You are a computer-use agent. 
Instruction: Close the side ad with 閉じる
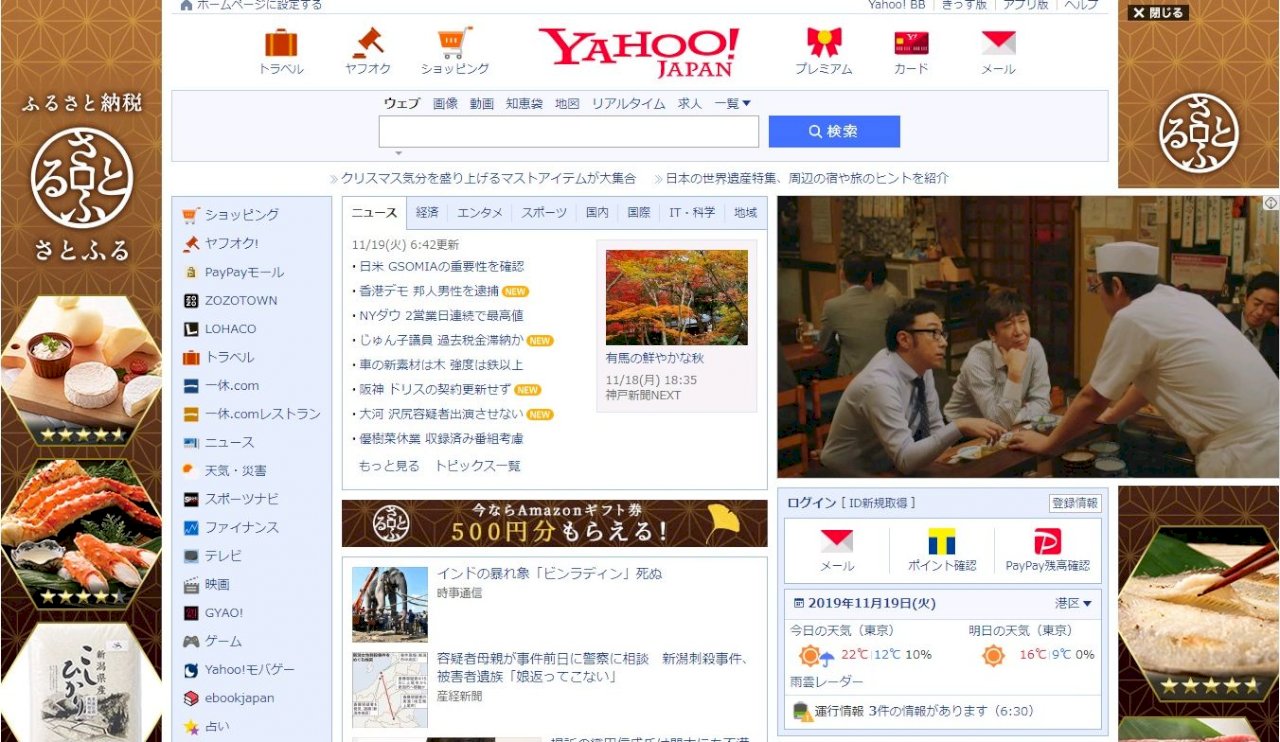[x=1158, y=13]
